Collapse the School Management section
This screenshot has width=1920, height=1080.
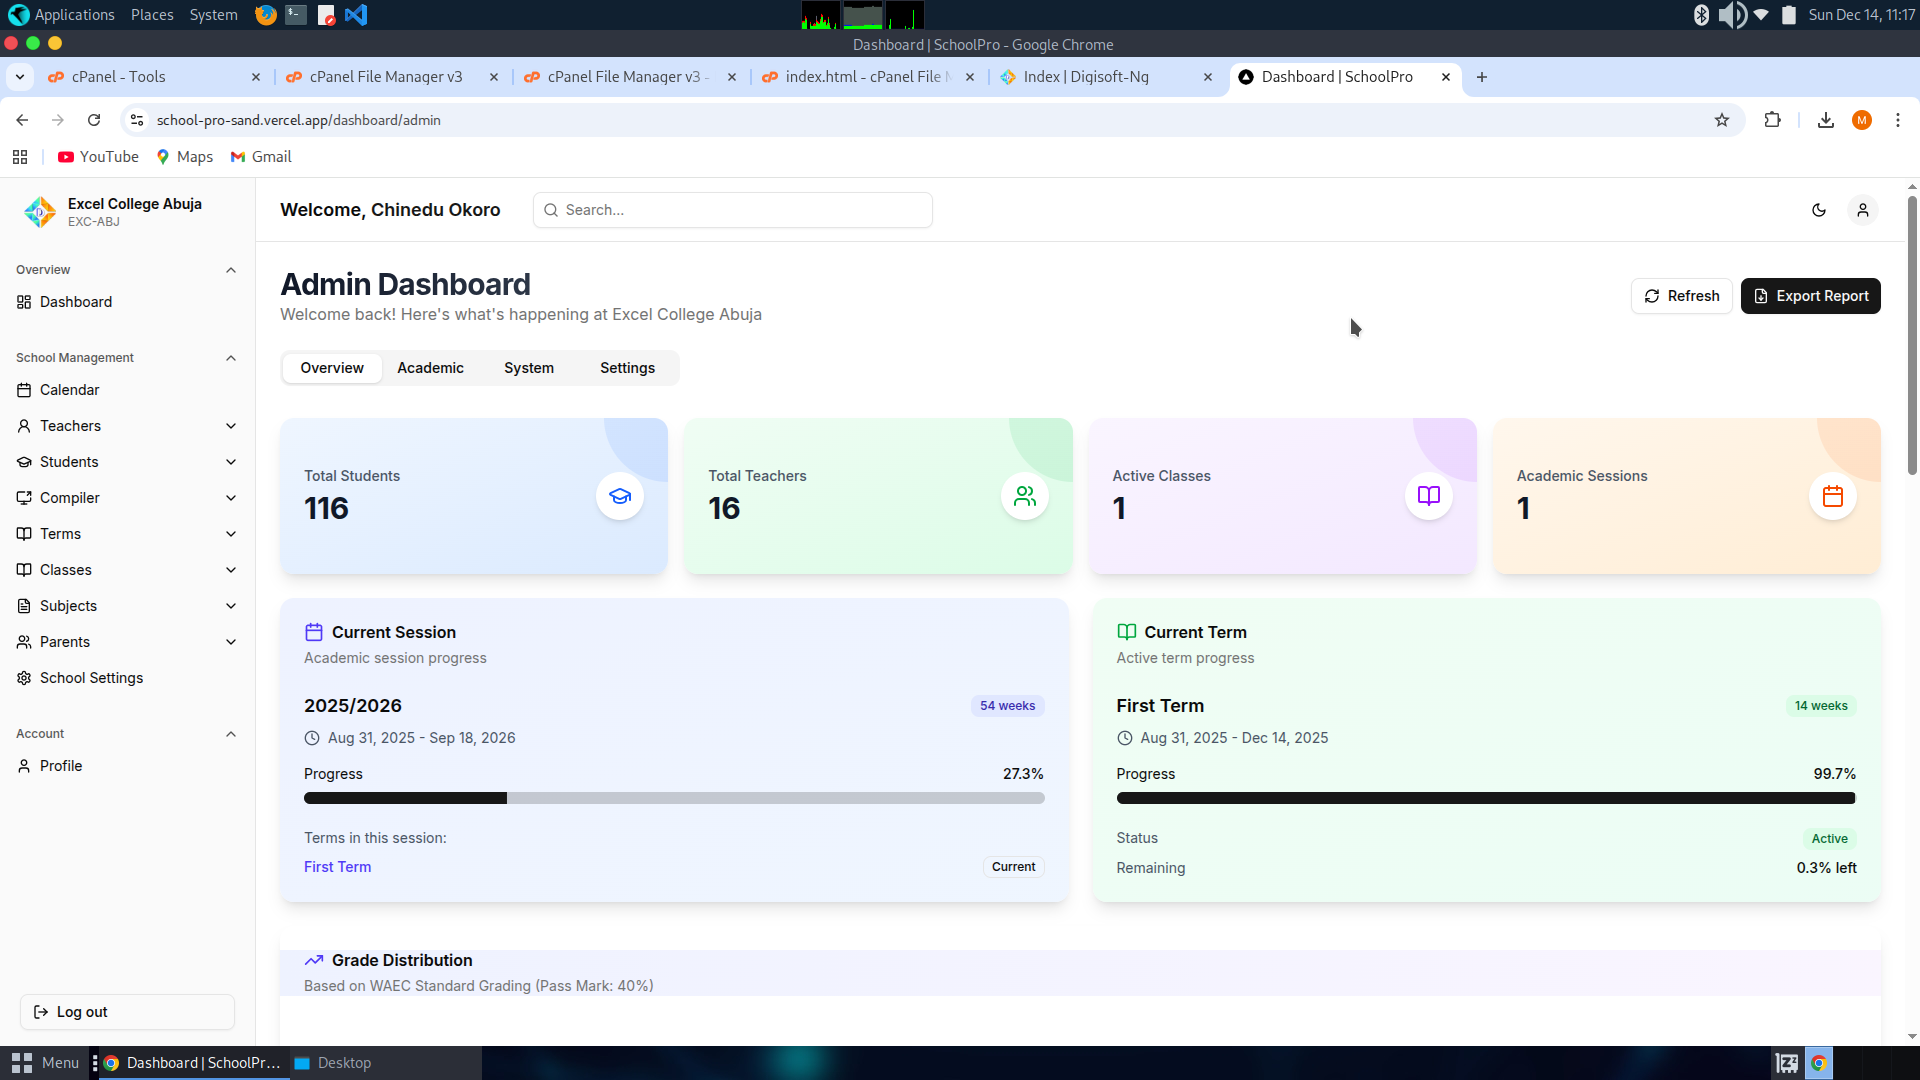click(230, 358)
